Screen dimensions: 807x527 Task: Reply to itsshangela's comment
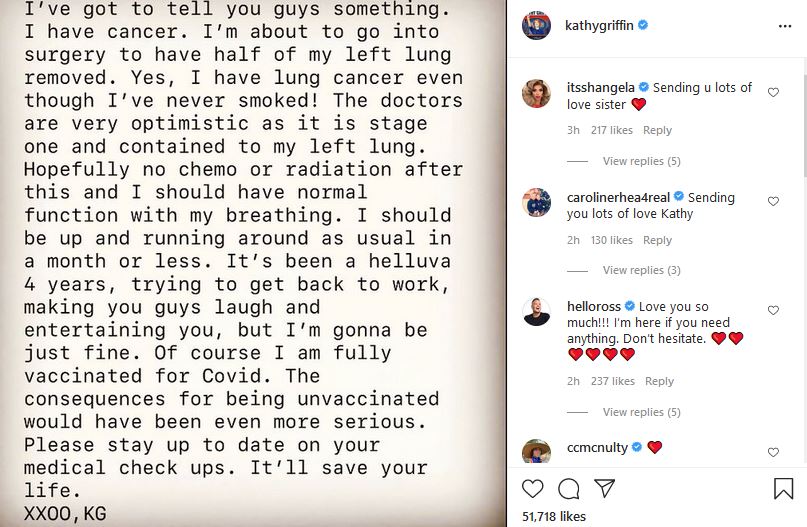[x=657, y=130]
